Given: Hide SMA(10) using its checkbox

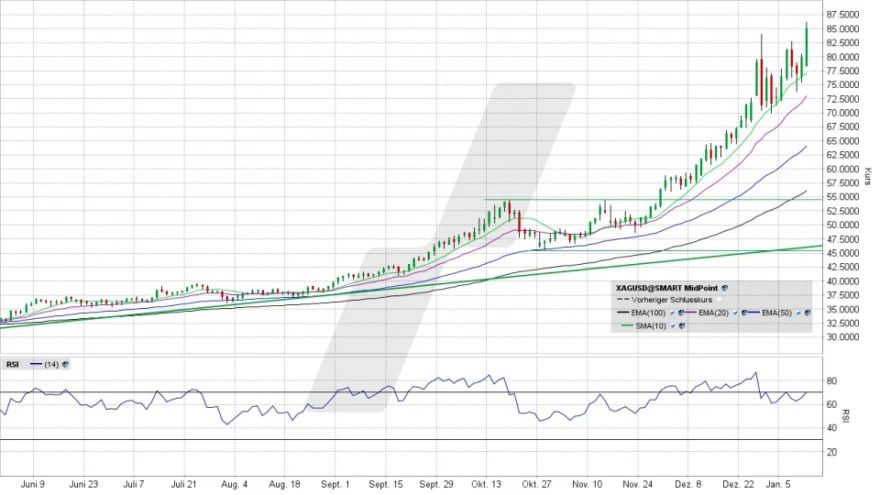Looking at the screenshot, I should (x=671, y=325).
